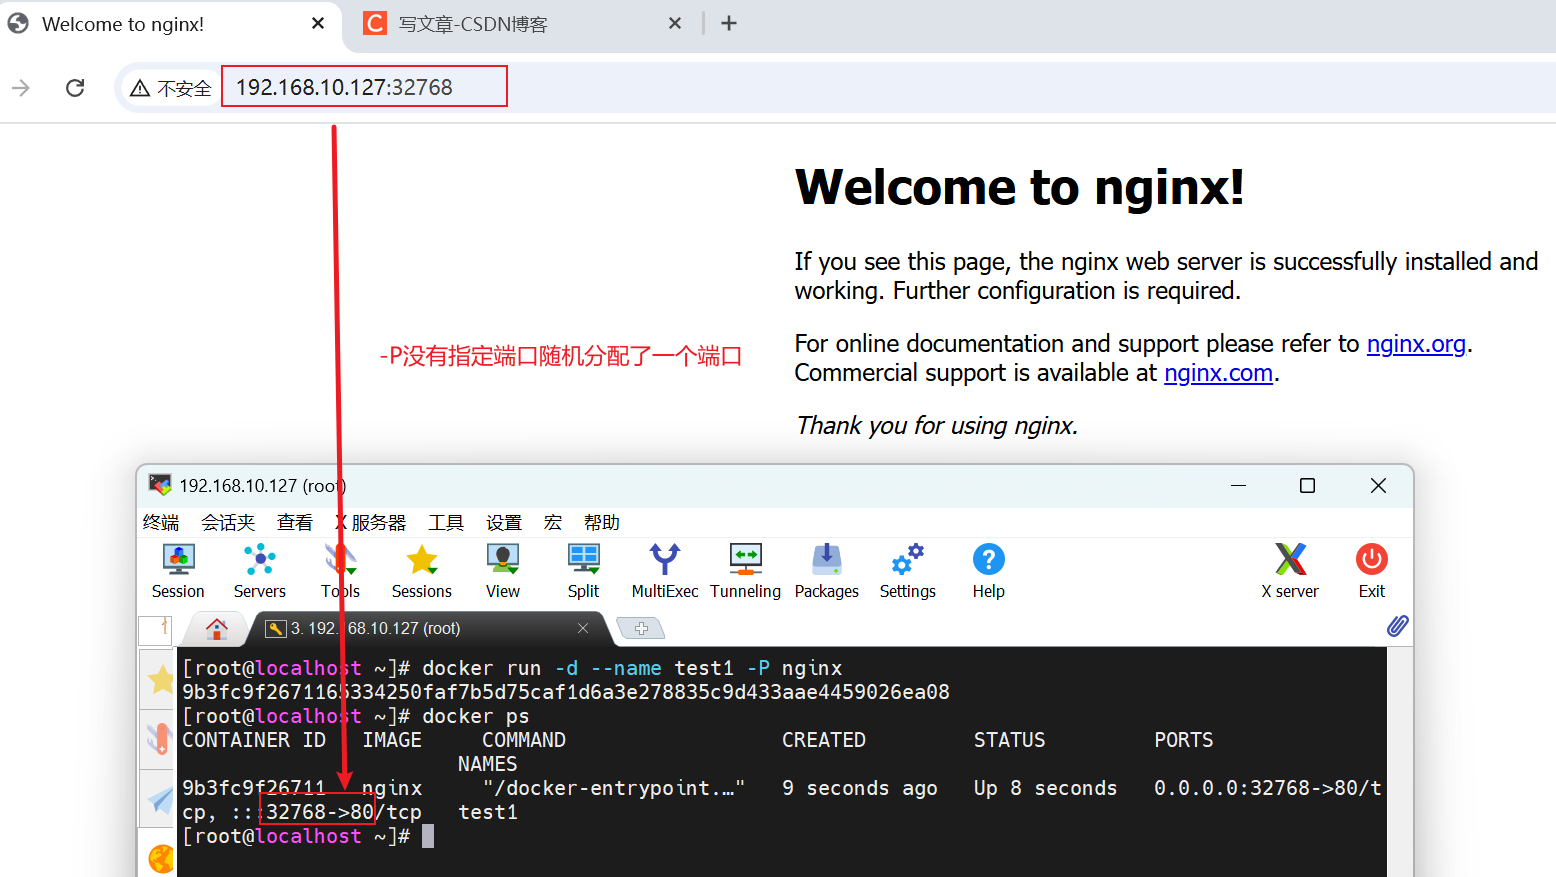The height and width of the screenshot is (877, 1556).
Task: Minimize the MobaXterm window
Action: pyautogui.click(x=1238, y=485)
